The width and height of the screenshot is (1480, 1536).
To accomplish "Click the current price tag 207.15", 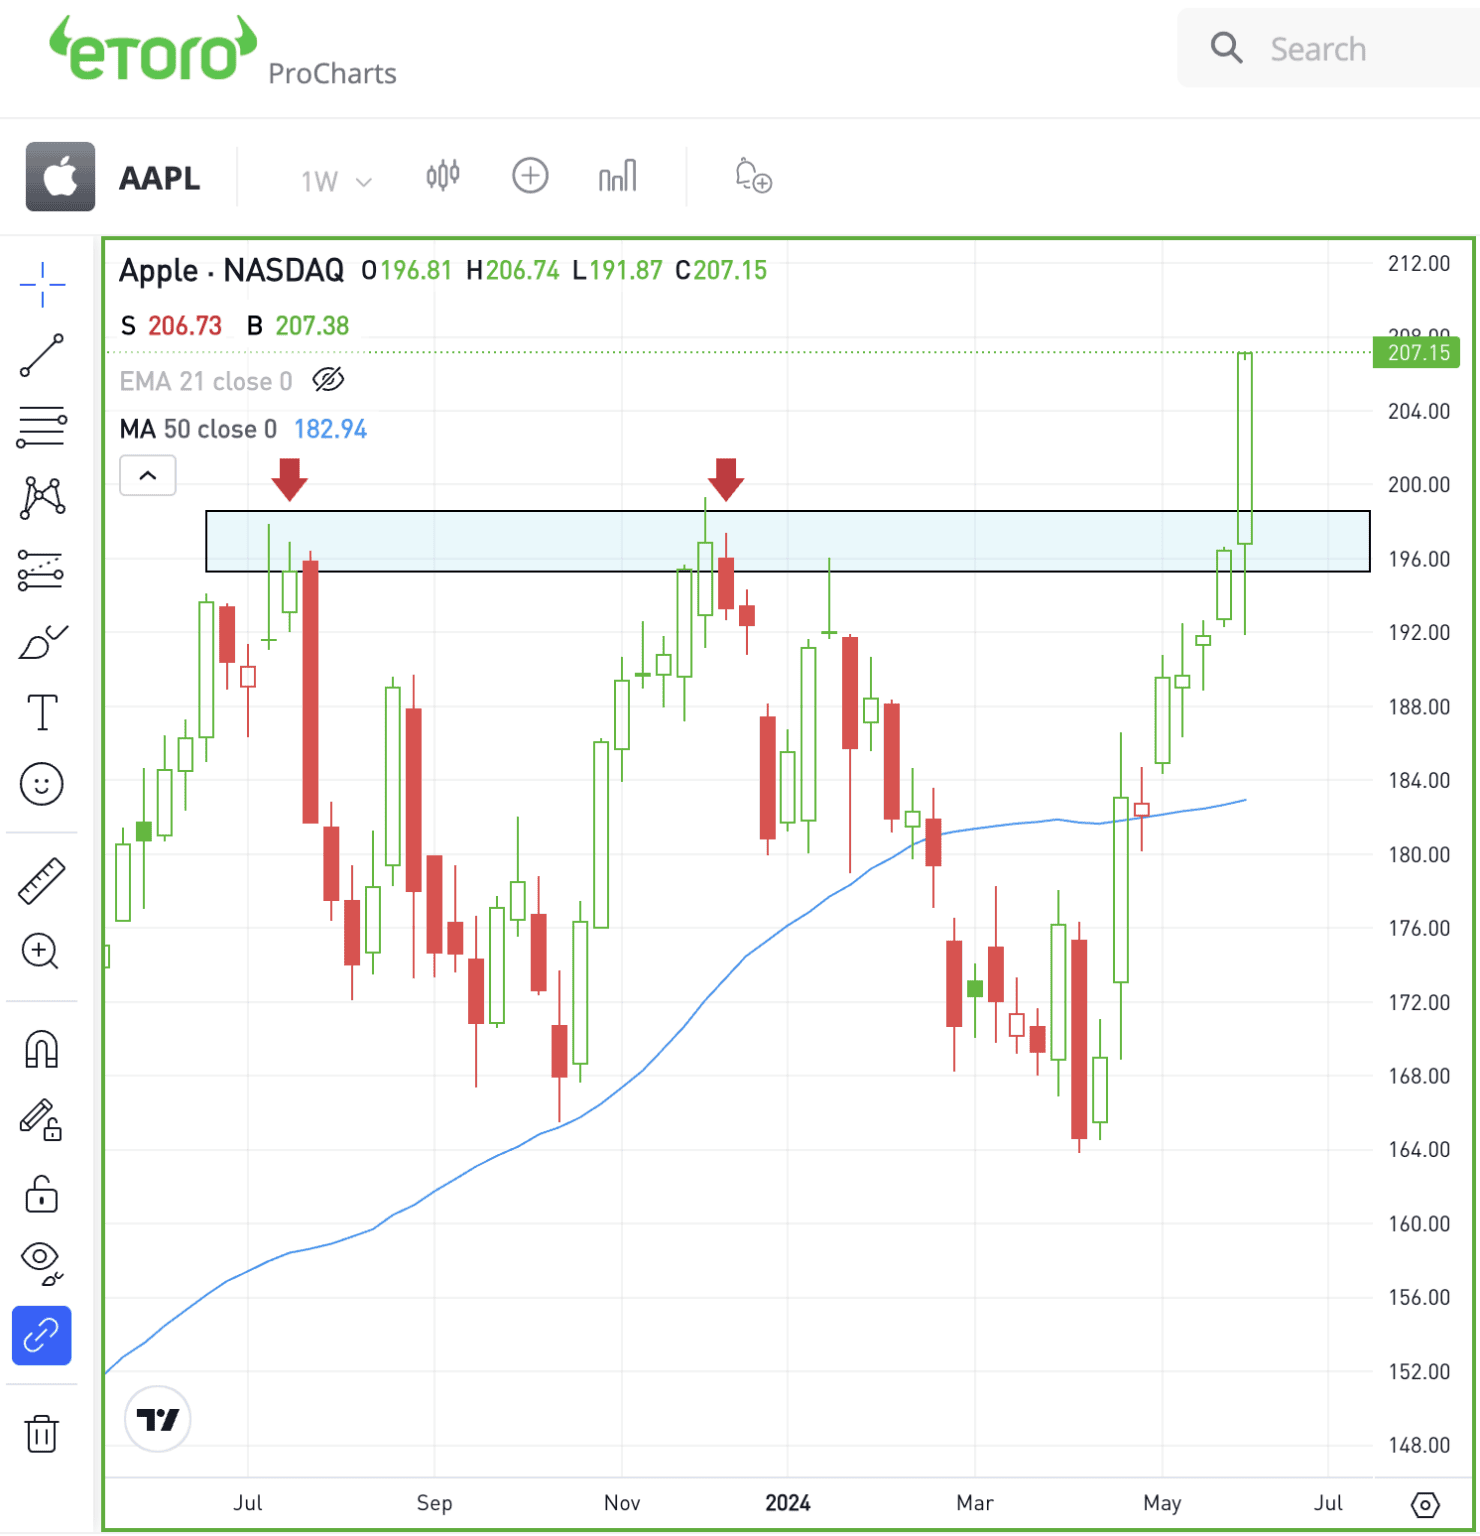I will pyautogui.click(x=1417, y=353).
